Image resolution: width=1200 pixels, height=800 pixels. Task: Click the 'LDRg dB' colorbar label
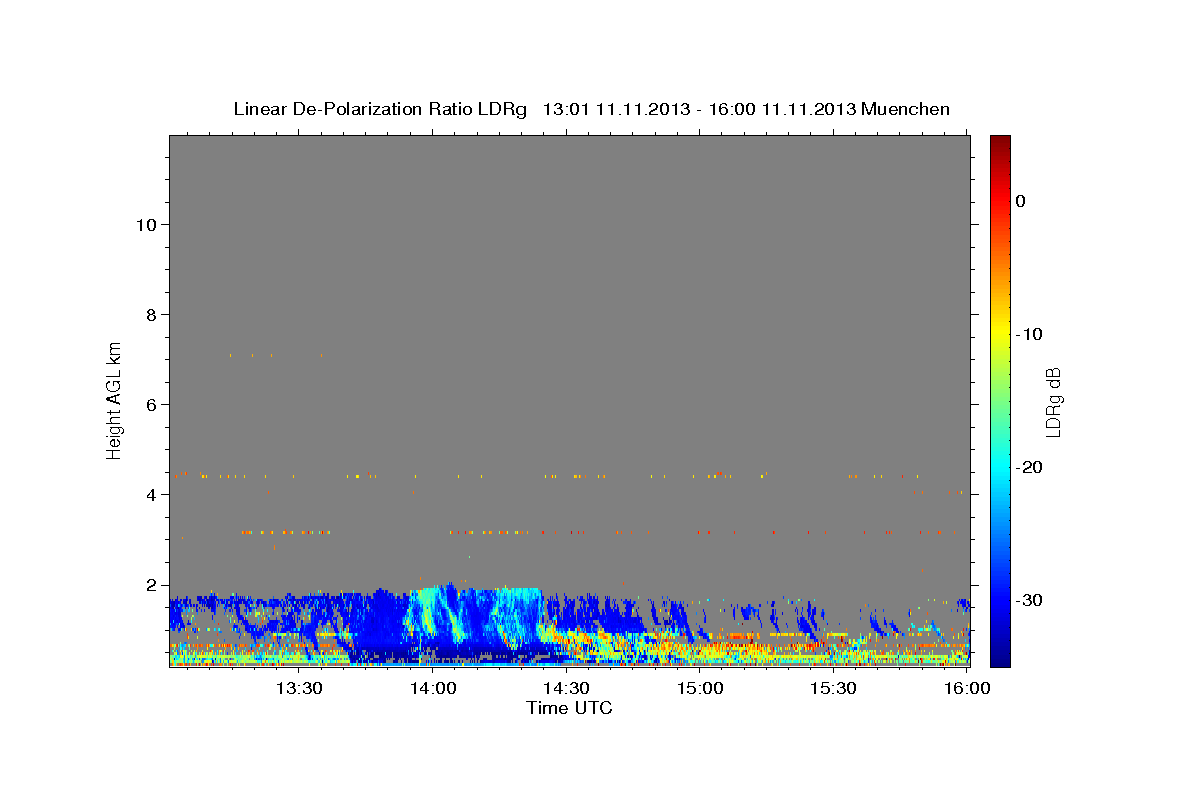click(x=1053, y=401)
